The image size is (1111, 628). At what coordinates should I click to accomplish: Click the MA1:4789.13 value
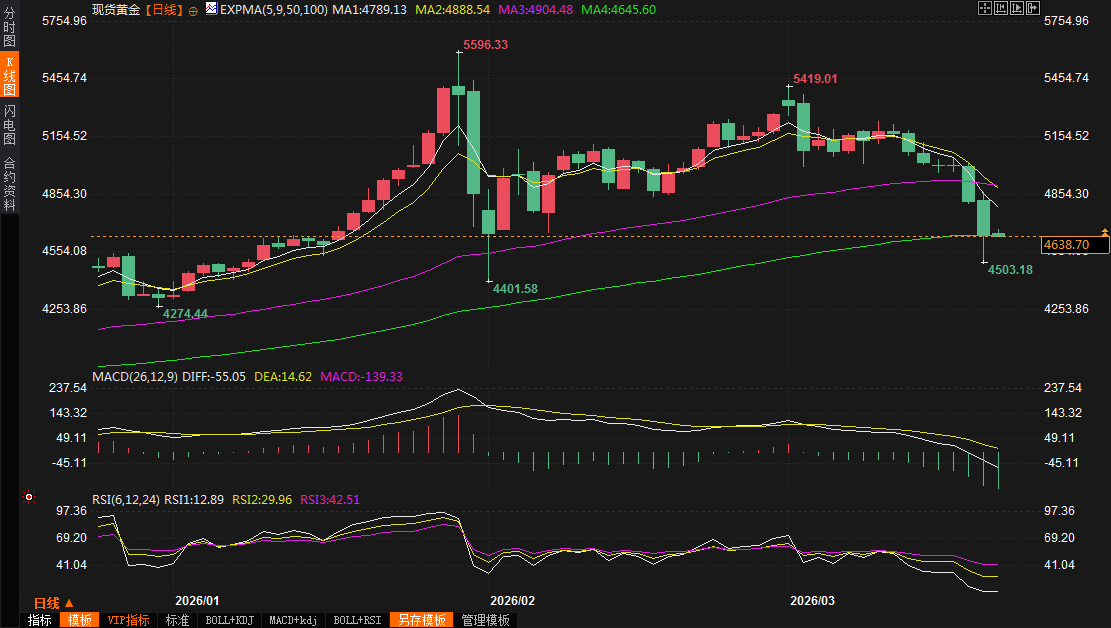[369, 10]
